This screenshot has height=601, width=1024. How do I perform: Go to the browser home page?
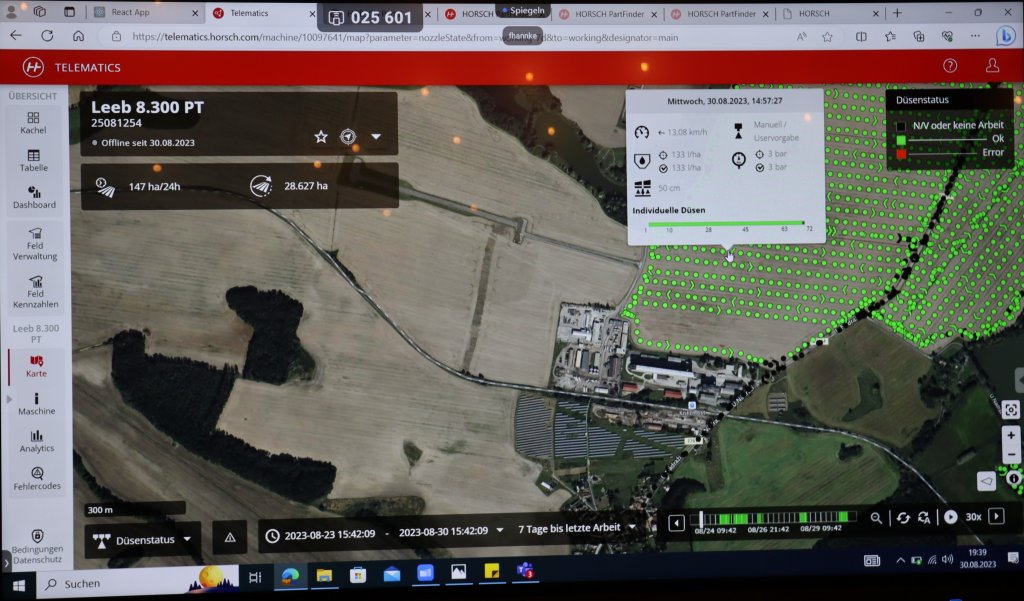pos(78,36)
